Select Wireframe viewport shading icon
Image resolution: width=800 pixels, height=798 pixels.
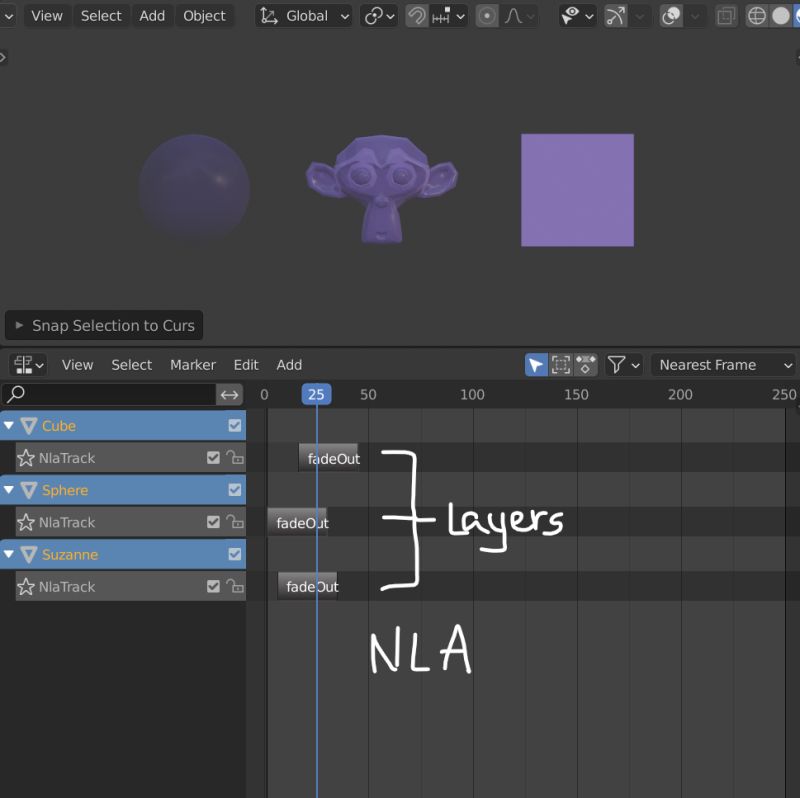pos(757,15)
